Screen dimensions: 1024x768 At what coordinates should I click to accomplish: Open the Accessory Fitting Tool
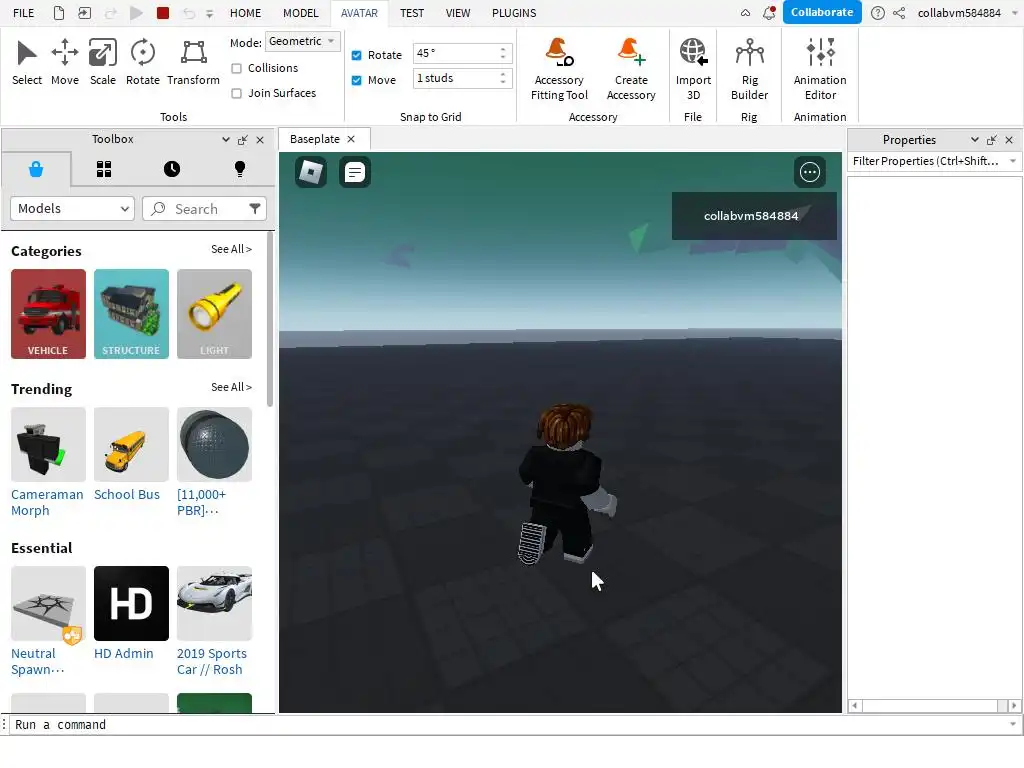point(559,69)
